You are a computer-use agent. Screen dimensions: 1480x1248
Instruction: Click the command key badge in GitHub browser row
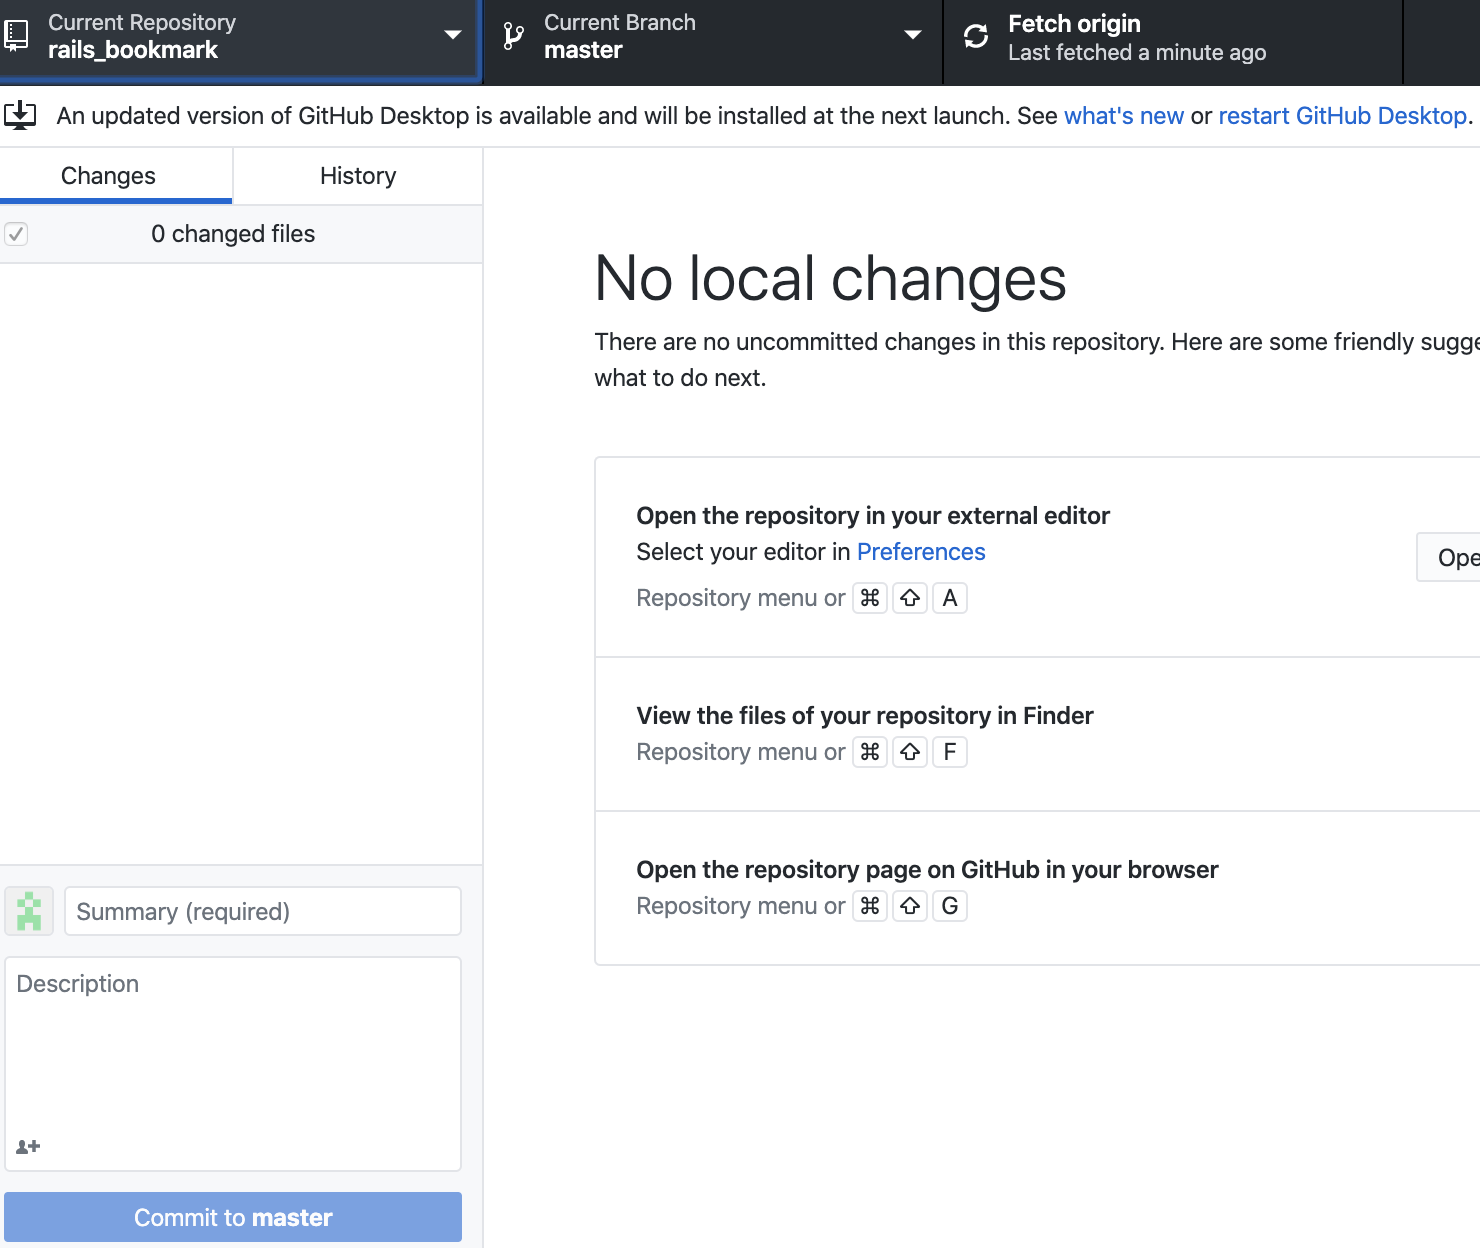coord(870,906)
